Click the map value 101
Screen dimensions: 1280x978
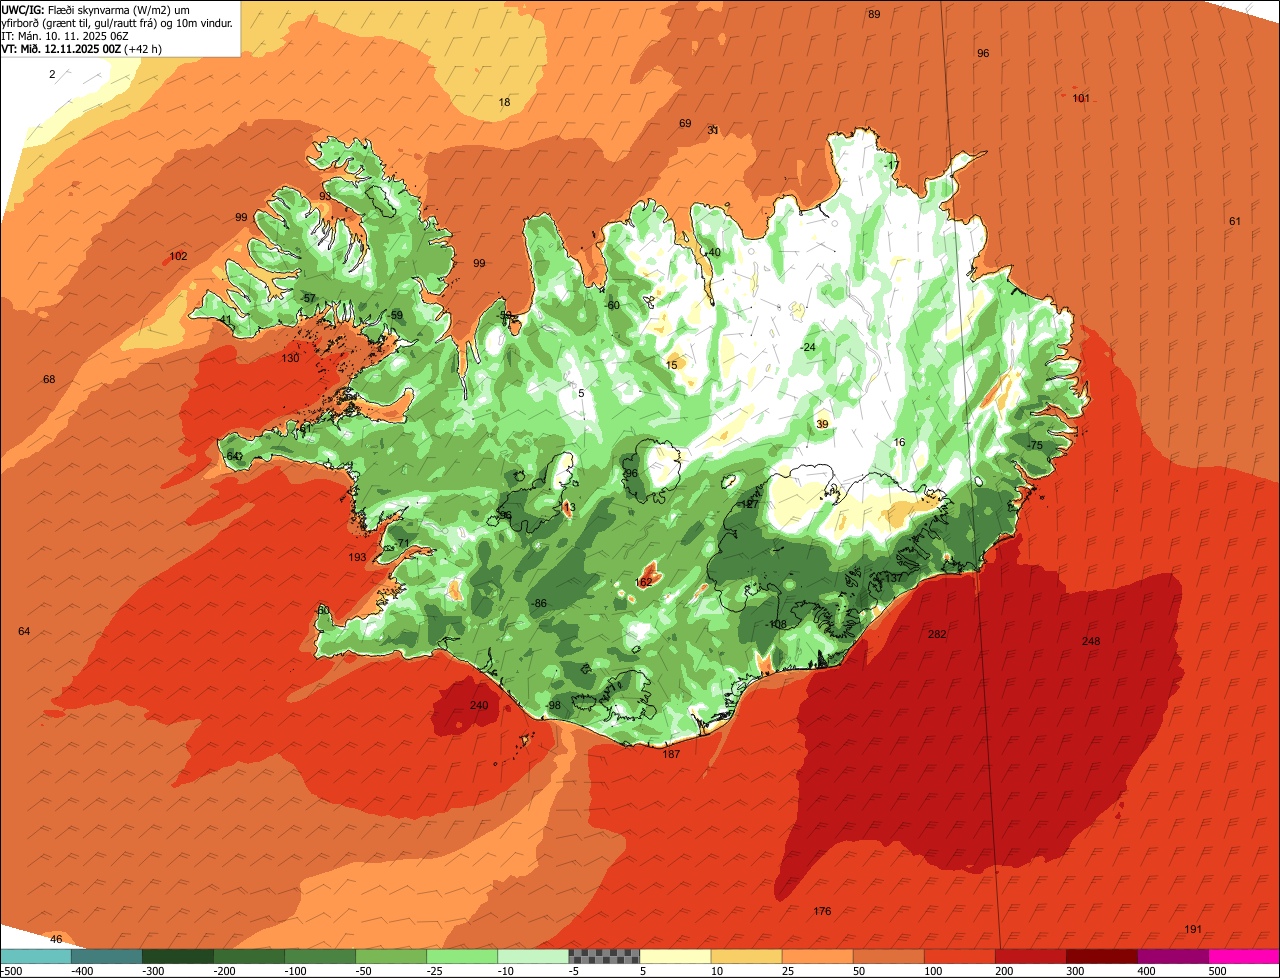[x=1081, y=98]
